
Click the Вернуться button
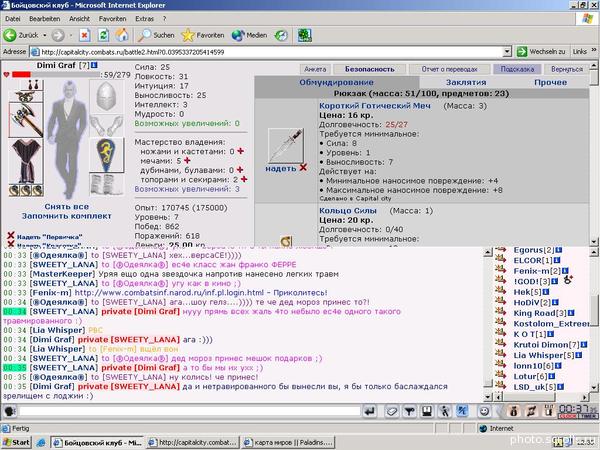click(x=567, y=69)
